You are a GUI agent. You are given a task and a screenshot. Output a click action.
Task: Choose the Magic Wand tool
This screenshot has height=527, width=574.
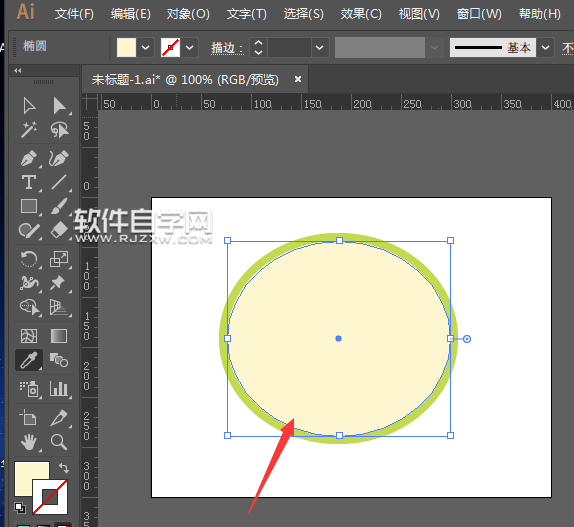tap(29, 129)
